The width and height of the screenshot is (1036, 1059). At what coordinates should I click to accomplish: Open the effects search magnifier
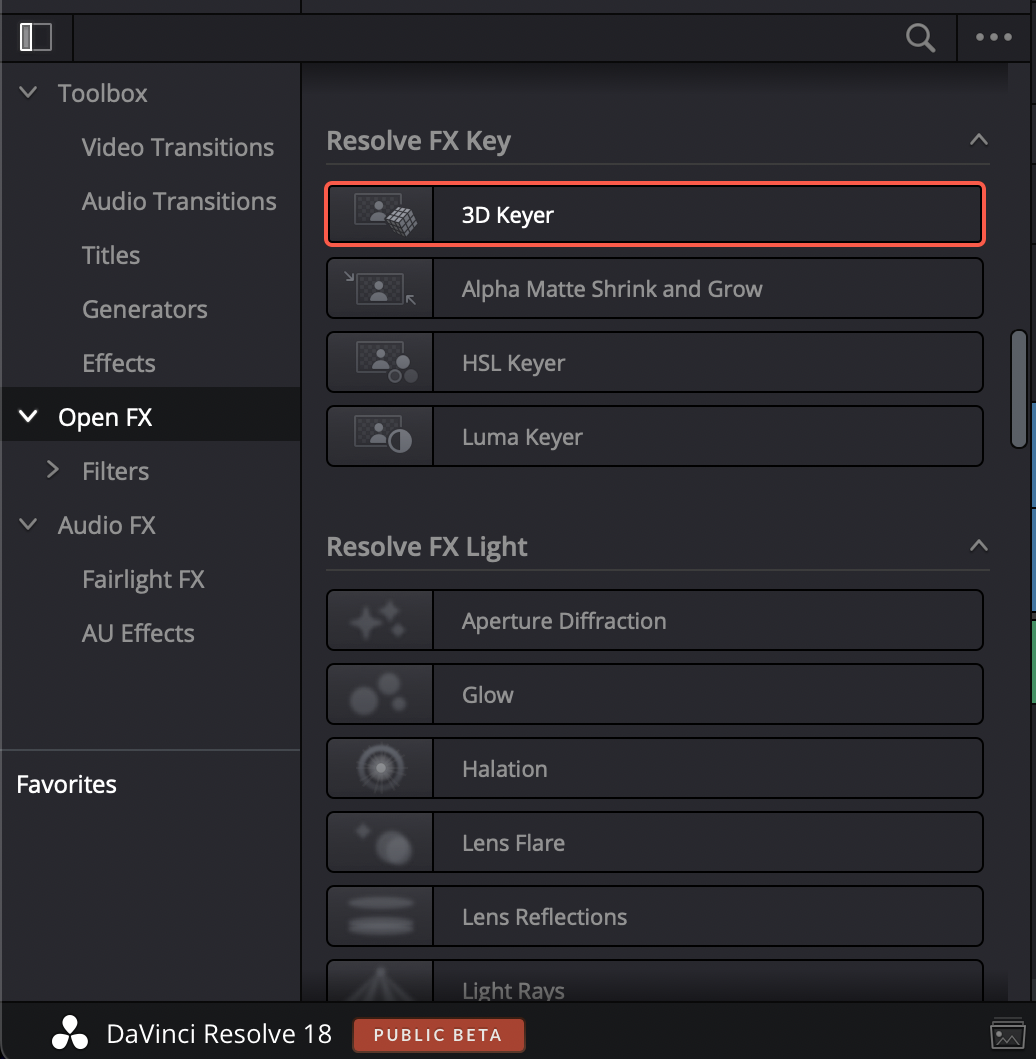920,38
